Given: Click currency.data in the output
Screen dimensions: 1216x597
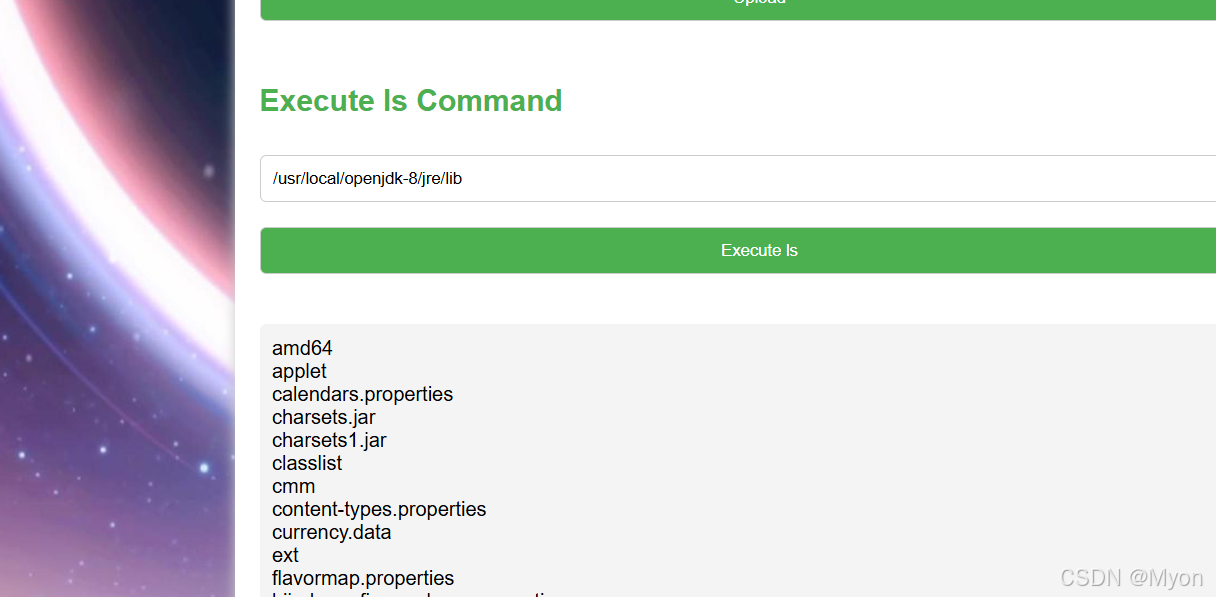Looking at the screenshot, I should click(x=332, y=532).
